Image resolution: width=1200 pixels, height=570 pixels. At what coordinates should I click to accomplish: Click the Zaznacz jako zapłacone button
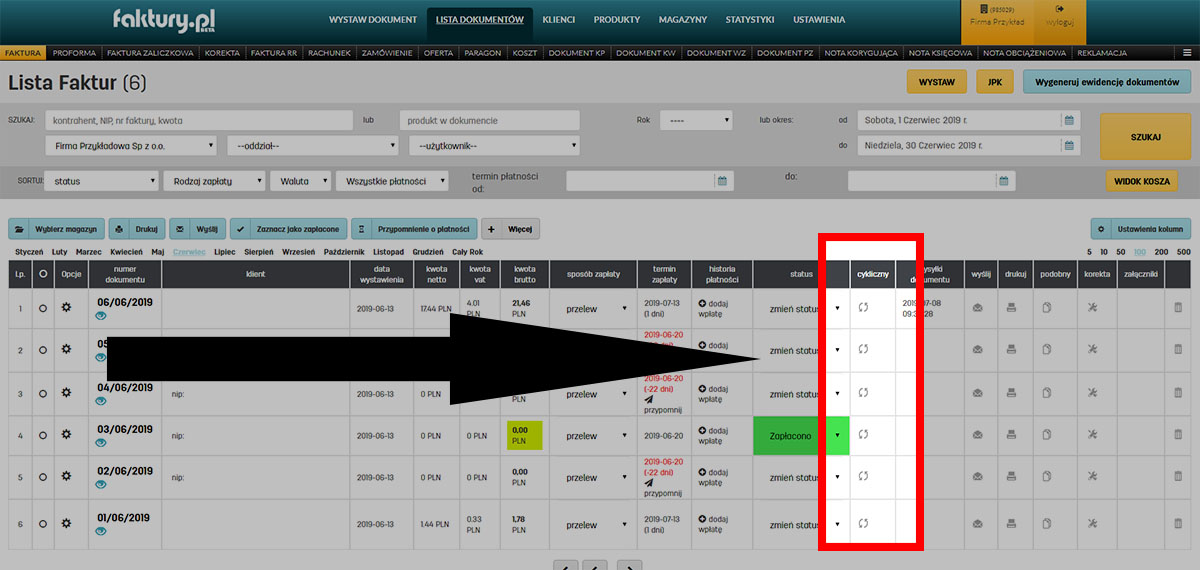coord(287,229)
